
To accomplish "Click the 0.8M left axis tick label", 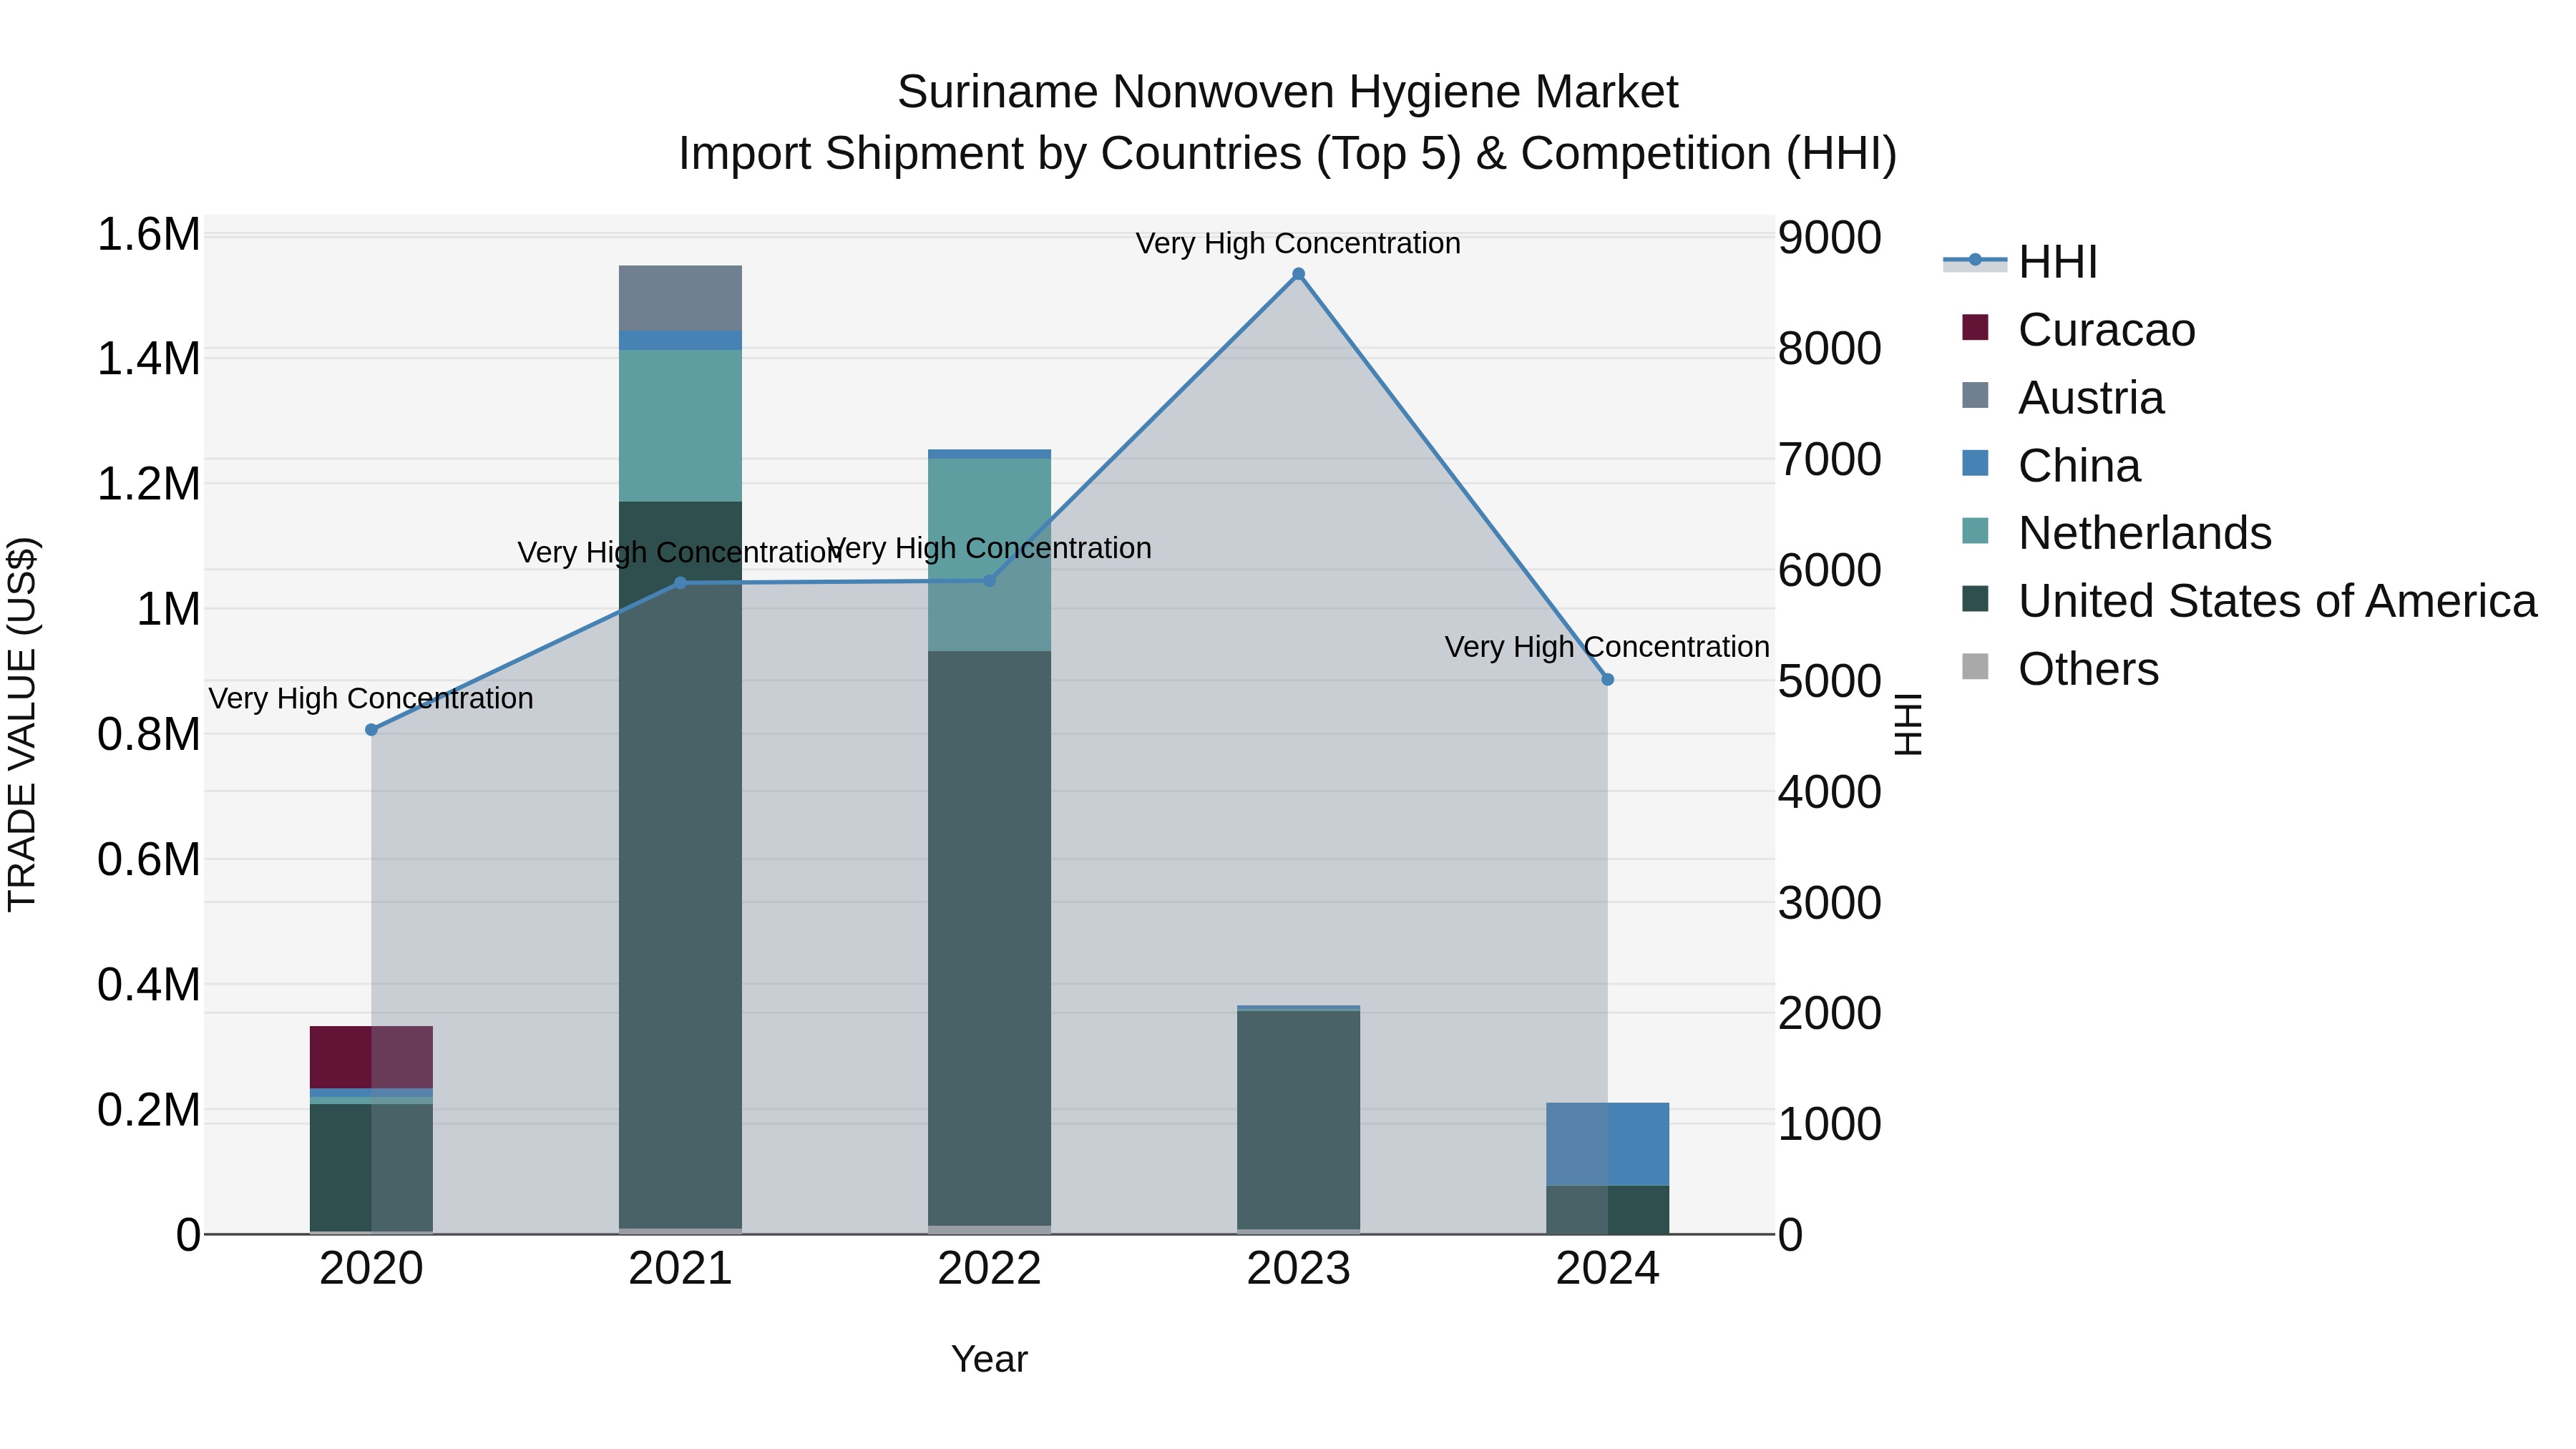I will tap(148, 734).
